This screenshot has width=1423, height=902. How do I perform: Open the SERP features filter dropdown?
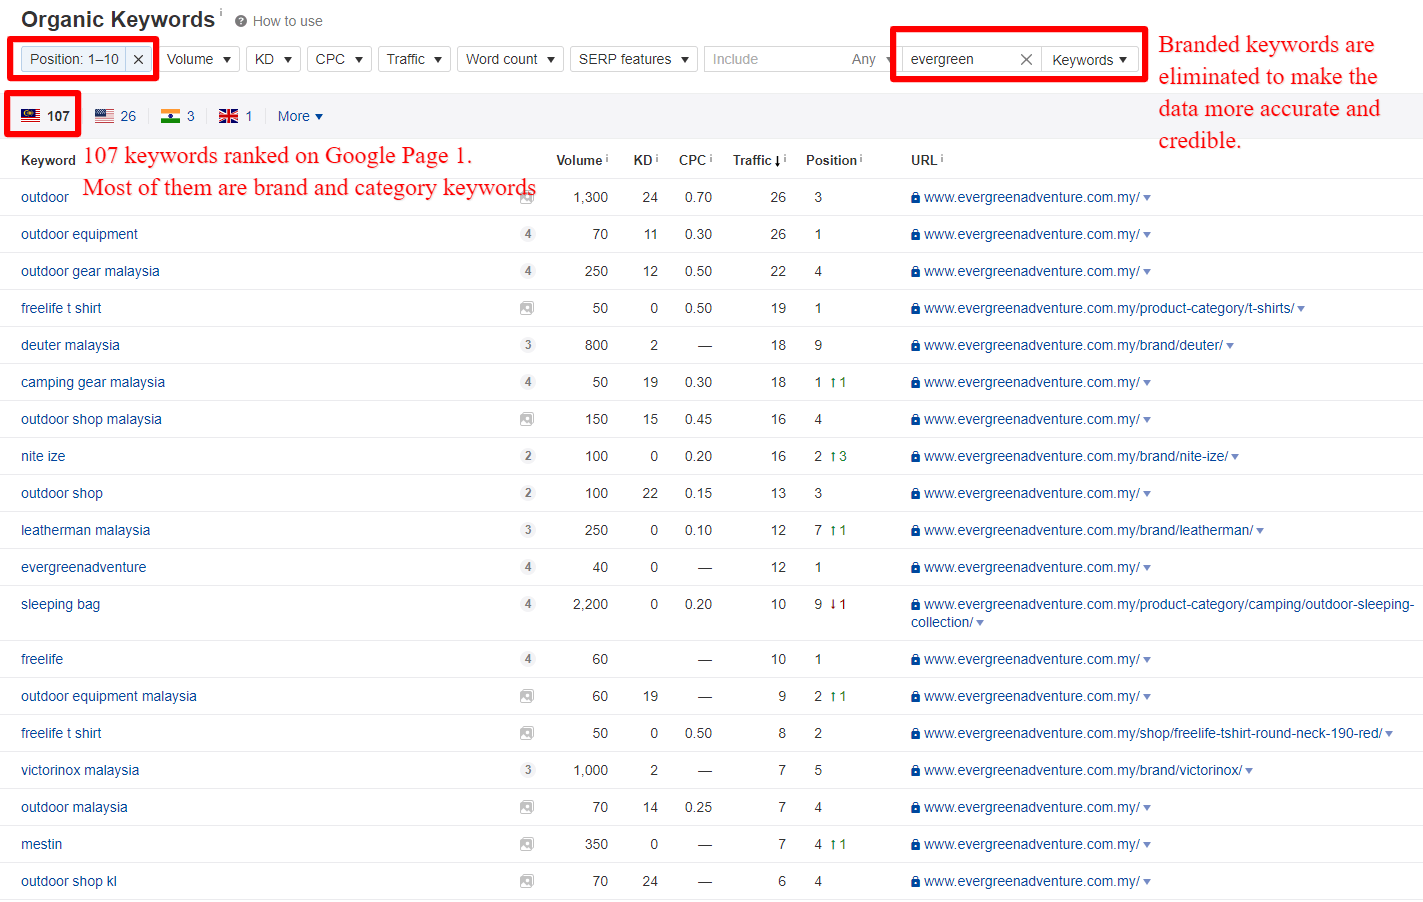click(634, 59)
